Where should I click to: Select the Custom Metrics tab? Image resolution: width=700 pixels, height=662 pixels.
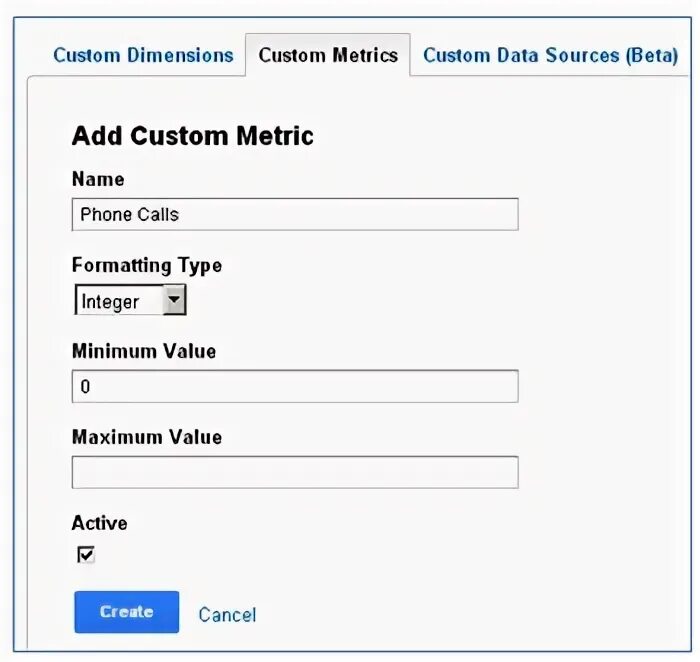tap(328, 55)
